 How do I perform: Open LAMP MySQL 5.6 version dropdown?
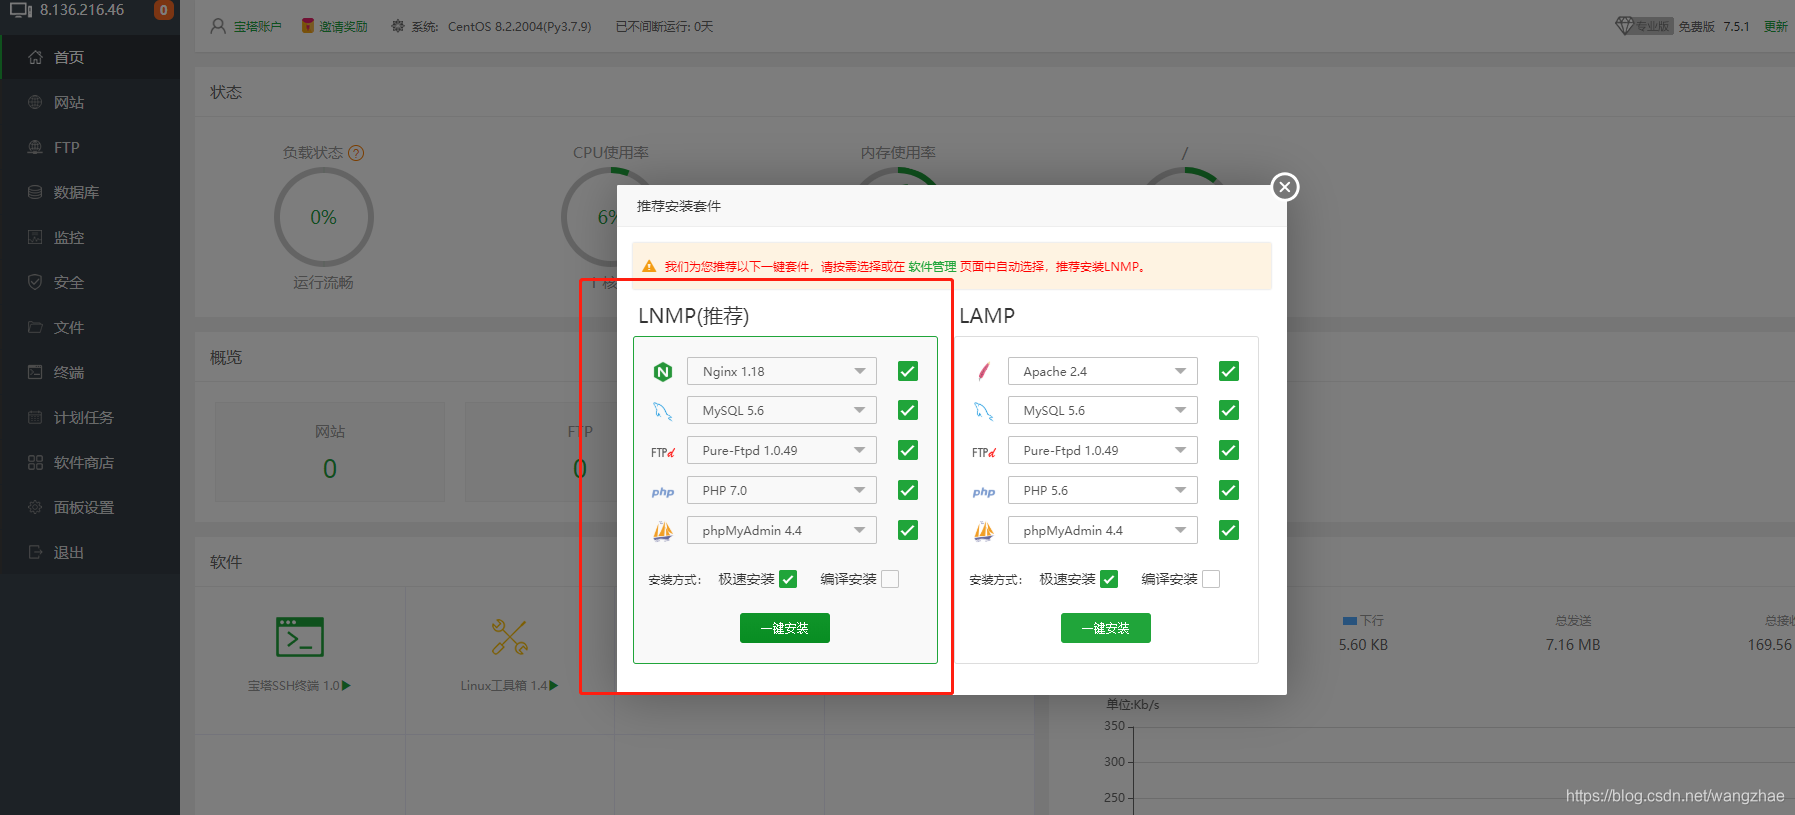tap(1103, 410)
